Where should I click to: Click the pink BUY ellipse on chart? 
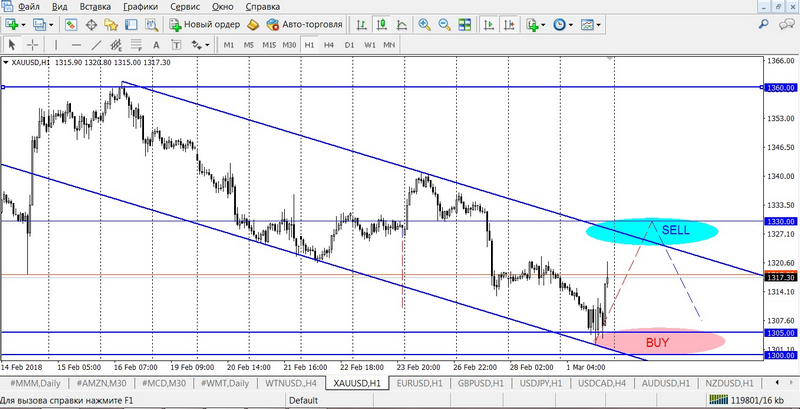click(659, 342)
